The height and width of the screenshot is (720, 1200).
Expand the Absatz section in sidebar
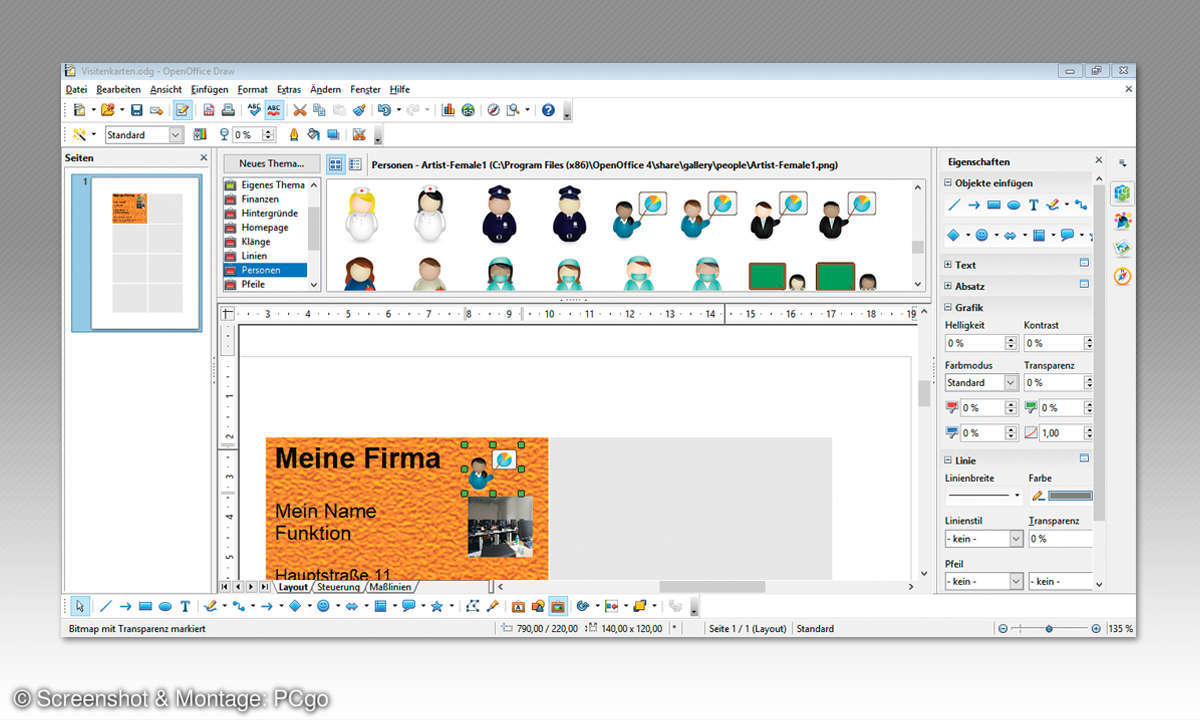(948, 286)
